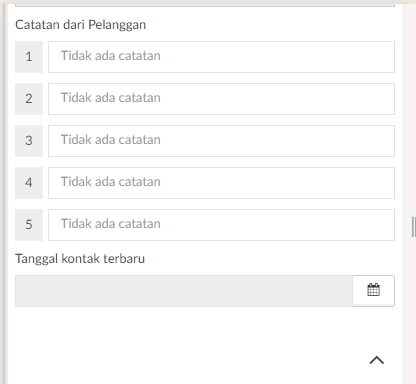Select the number 5 note label
Image resolution: width=416 pixels, height=384 pixels.
tap(29, 225)
